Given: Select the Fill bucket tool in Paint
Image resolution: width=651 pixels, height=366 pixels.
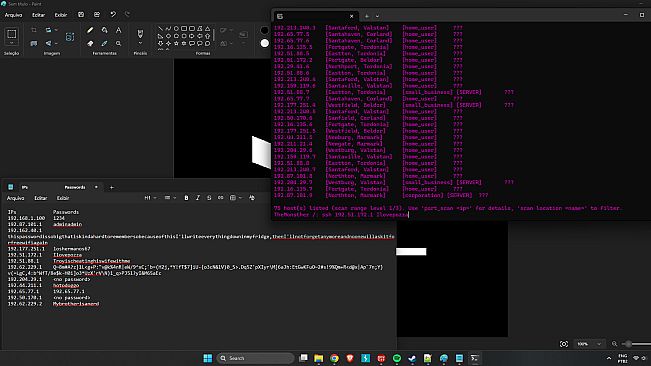Looking at the screenshot, I should tap(105, 30).
